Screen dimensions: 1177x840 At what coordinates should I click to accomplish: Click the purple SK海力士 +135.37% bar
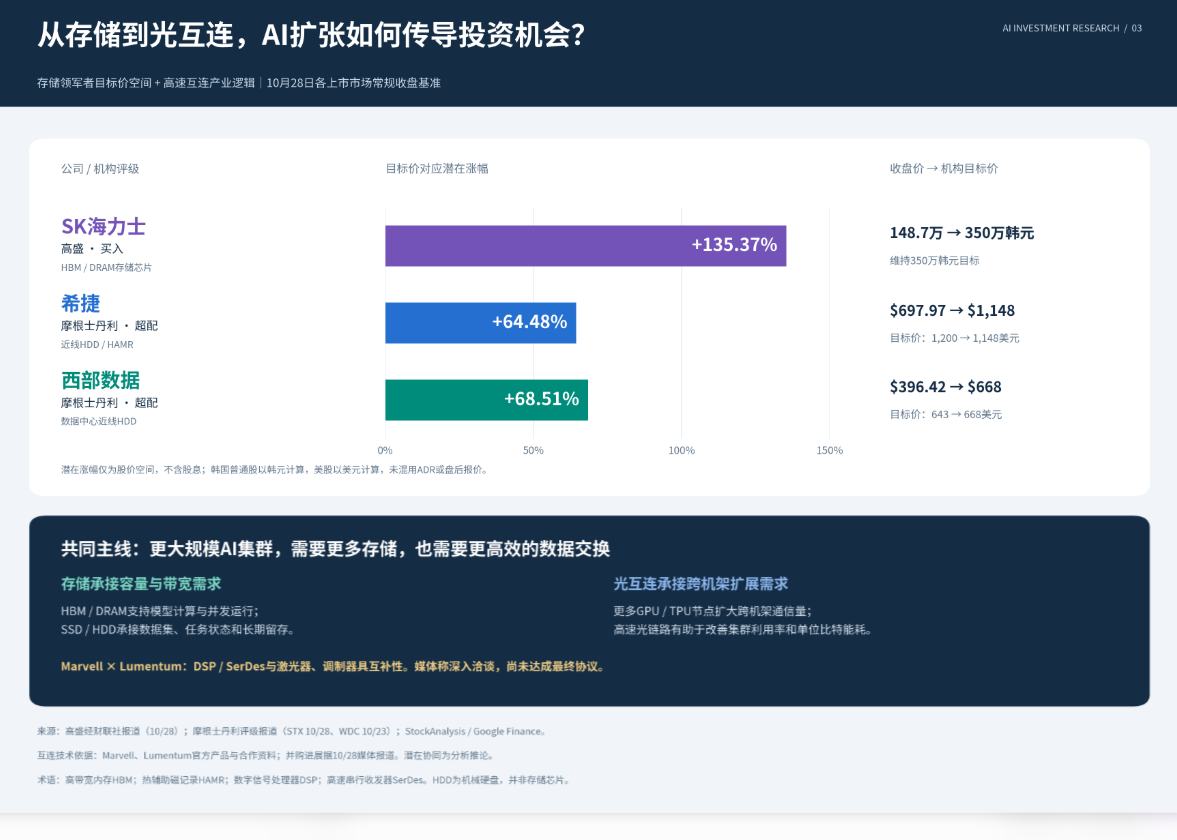585,245
